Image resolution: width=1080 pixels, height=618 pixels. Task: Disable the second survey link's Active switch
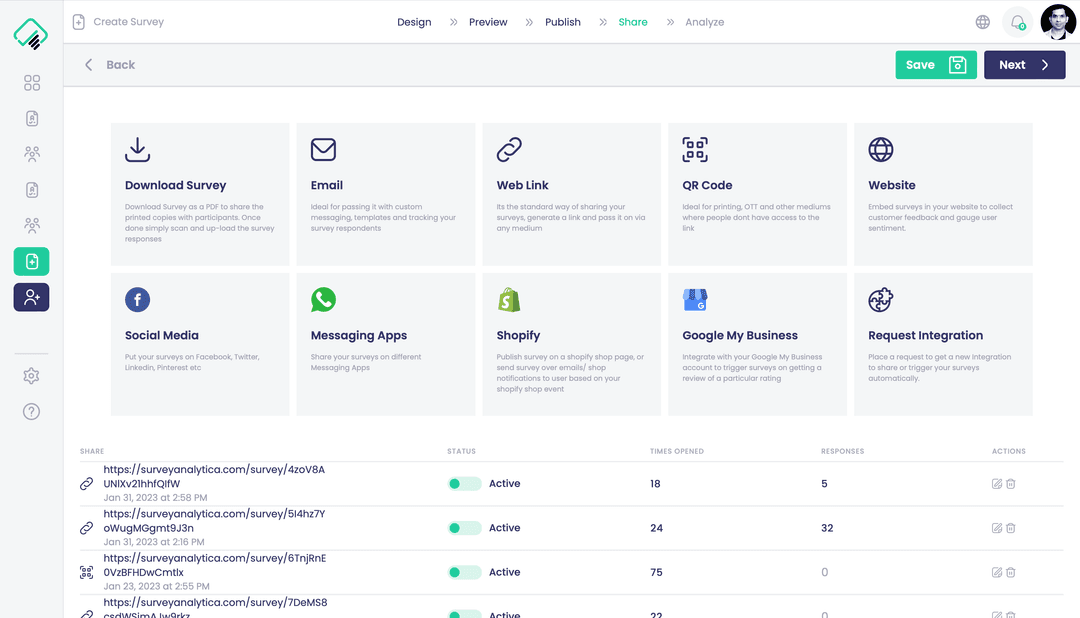tap(464, 528)
